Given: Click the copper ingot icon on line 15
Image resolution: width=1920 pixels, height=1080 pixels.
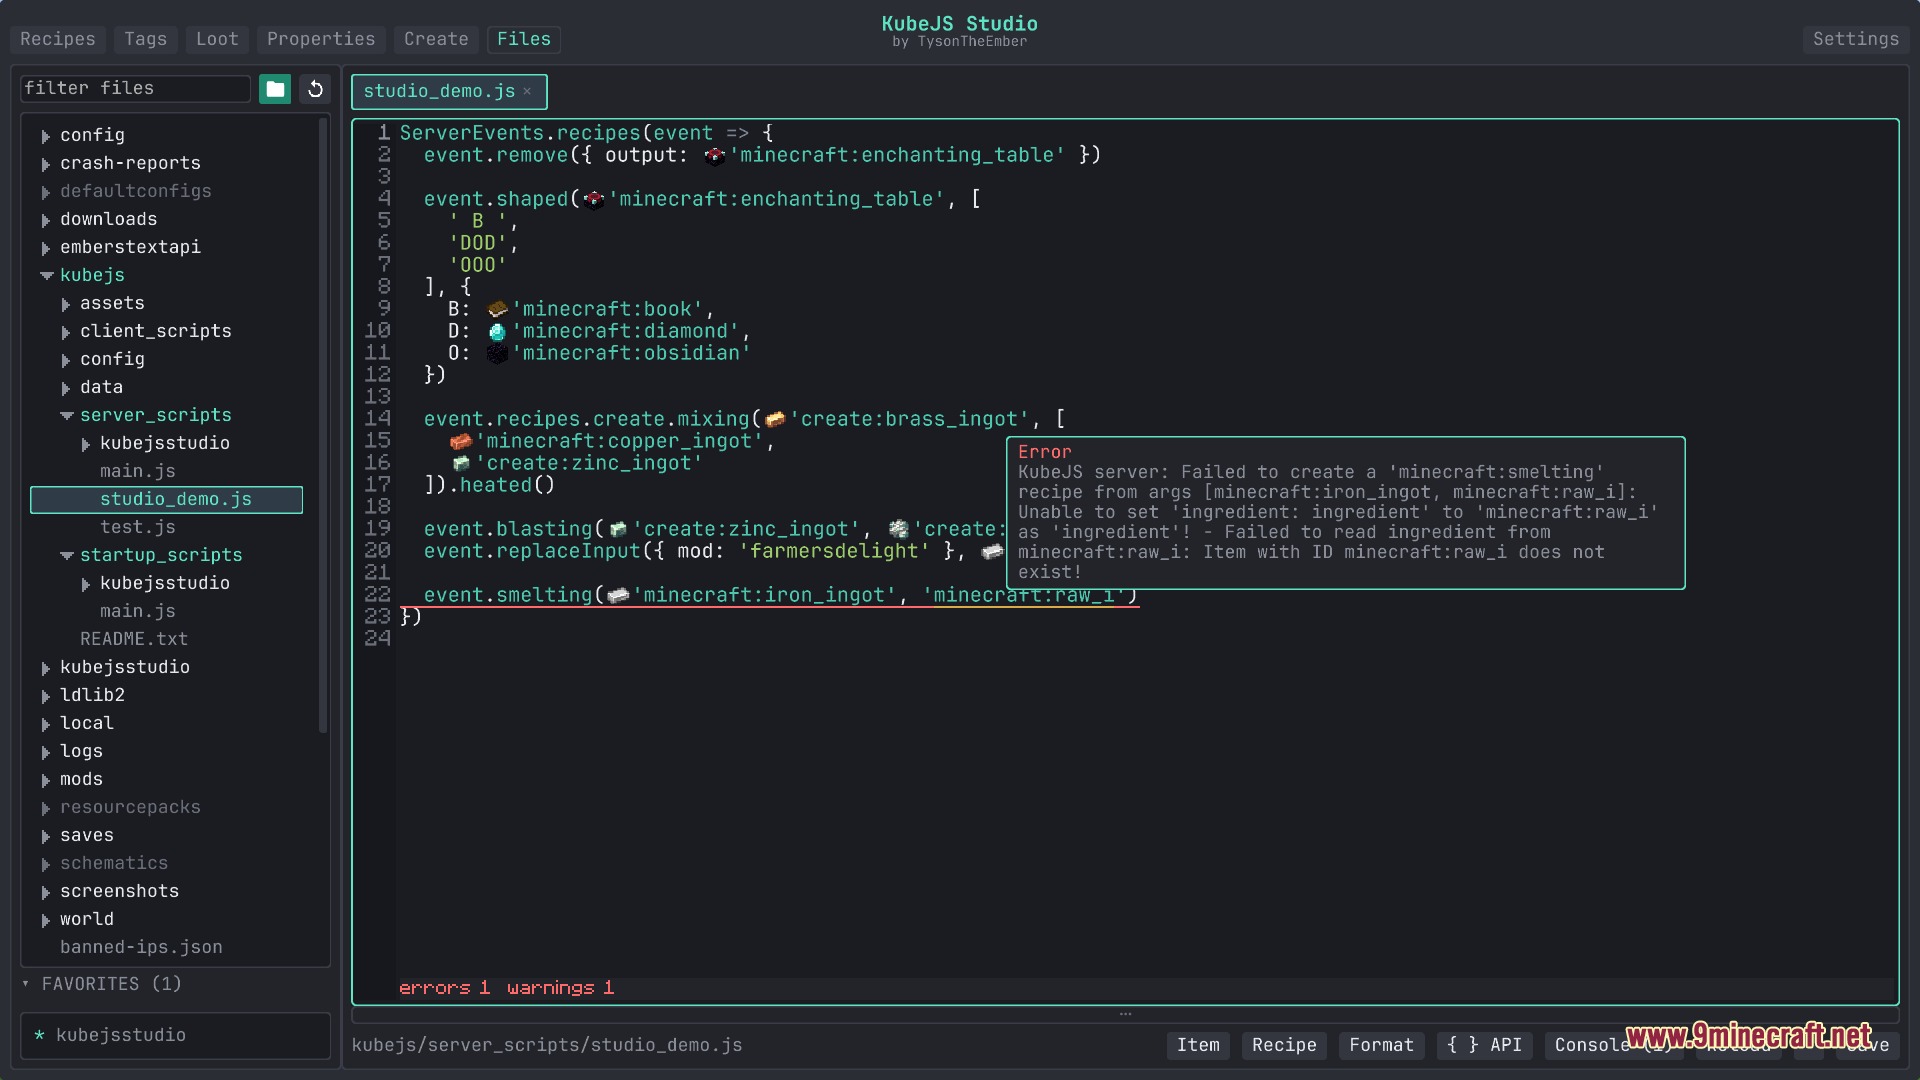Looking at the screenshot, I should [461, 441].
